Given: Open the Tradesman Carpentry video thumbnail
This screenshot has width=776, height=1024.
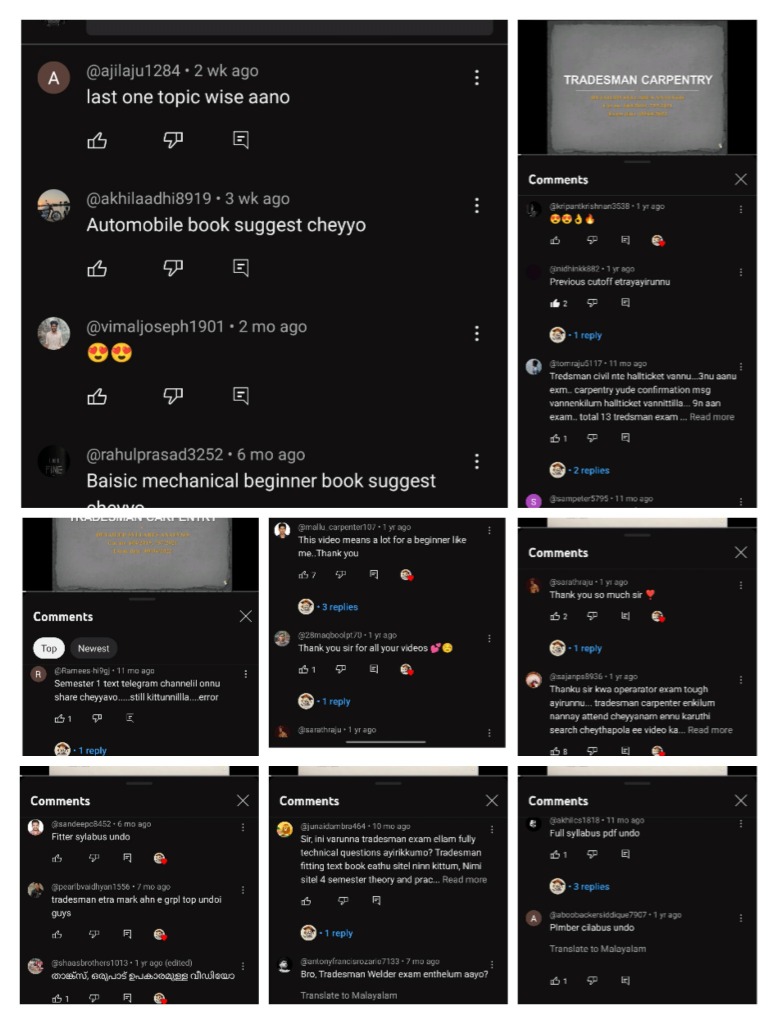Looking at the screenshot, I should point(638,87).
